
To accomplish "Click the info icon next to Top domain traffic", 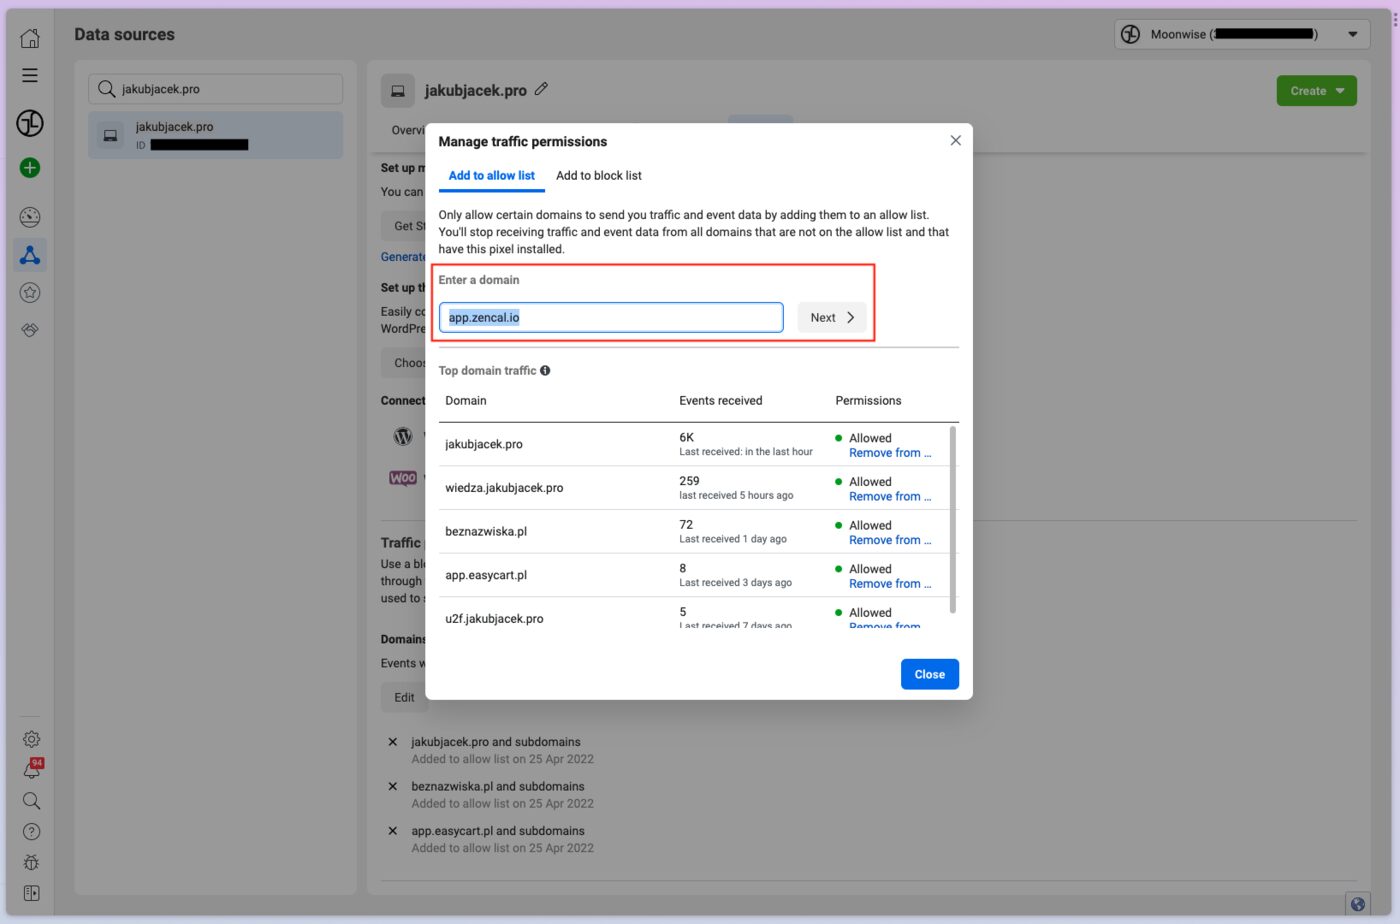I will point(545,371).
